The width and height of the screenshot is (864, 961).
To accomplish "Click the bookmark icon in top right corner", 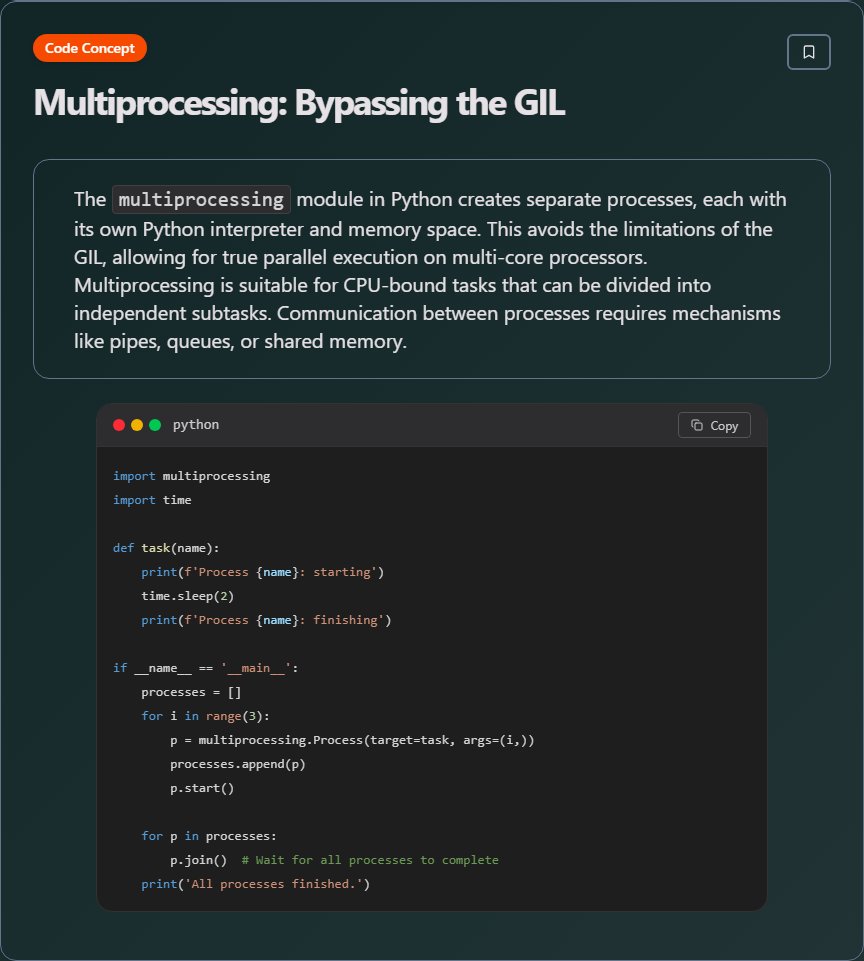I will coord(809,51).
